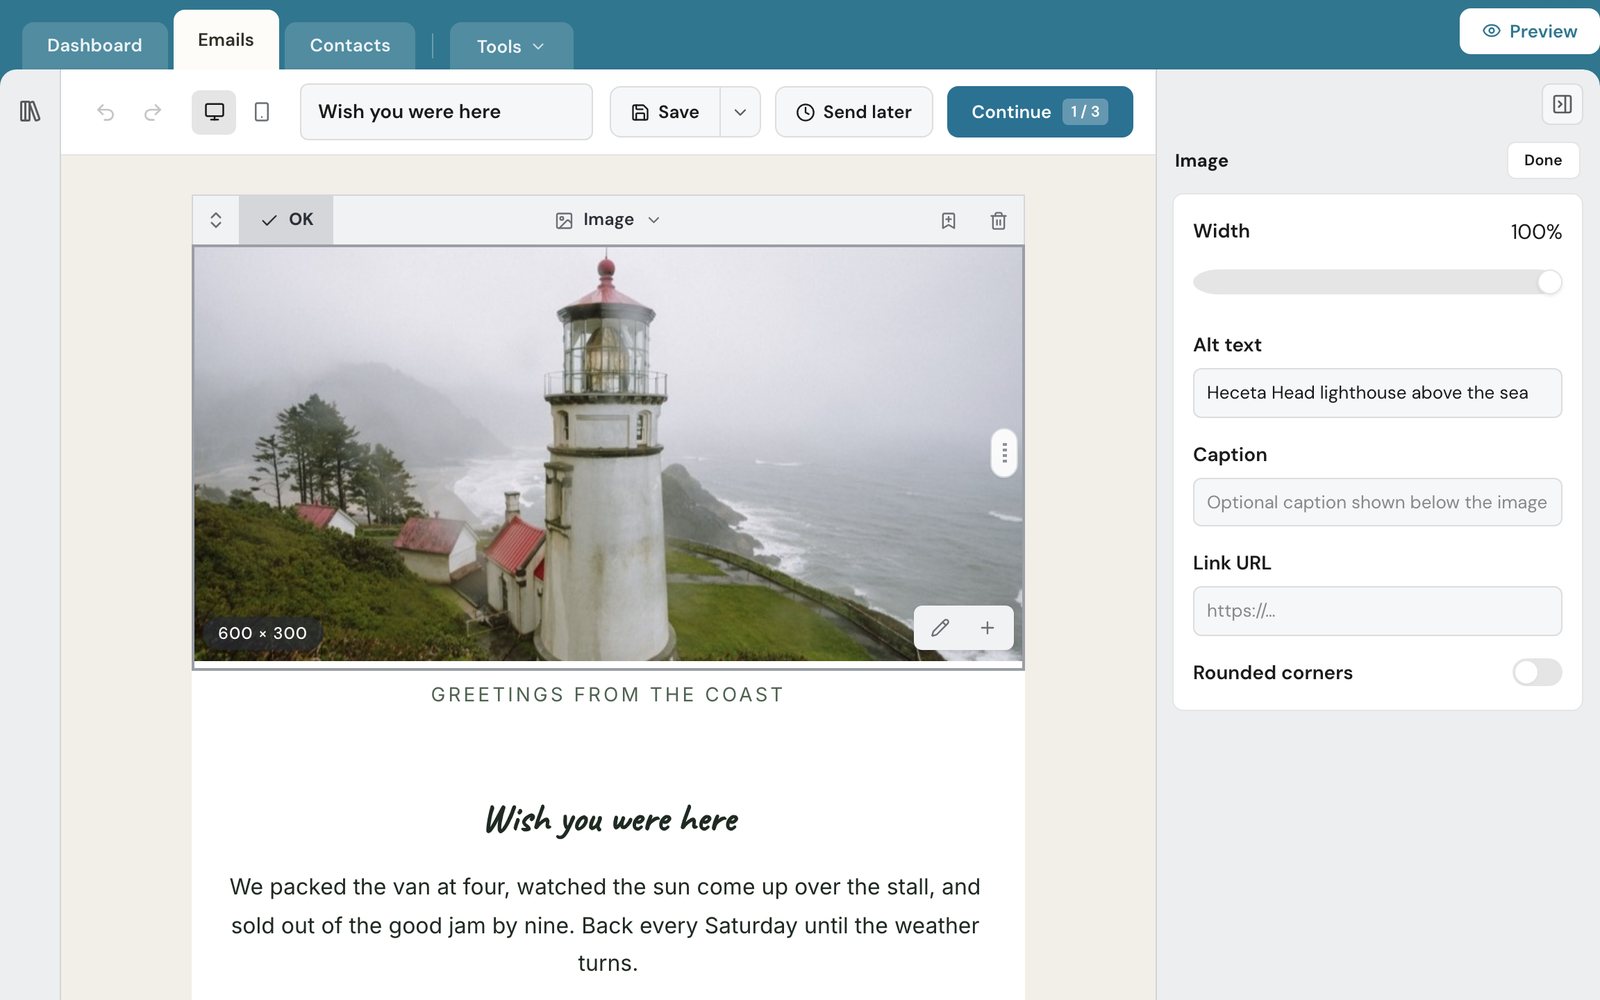Expand the Tools menu
Screen dimensions: 1600x1000
coord(511,46)
